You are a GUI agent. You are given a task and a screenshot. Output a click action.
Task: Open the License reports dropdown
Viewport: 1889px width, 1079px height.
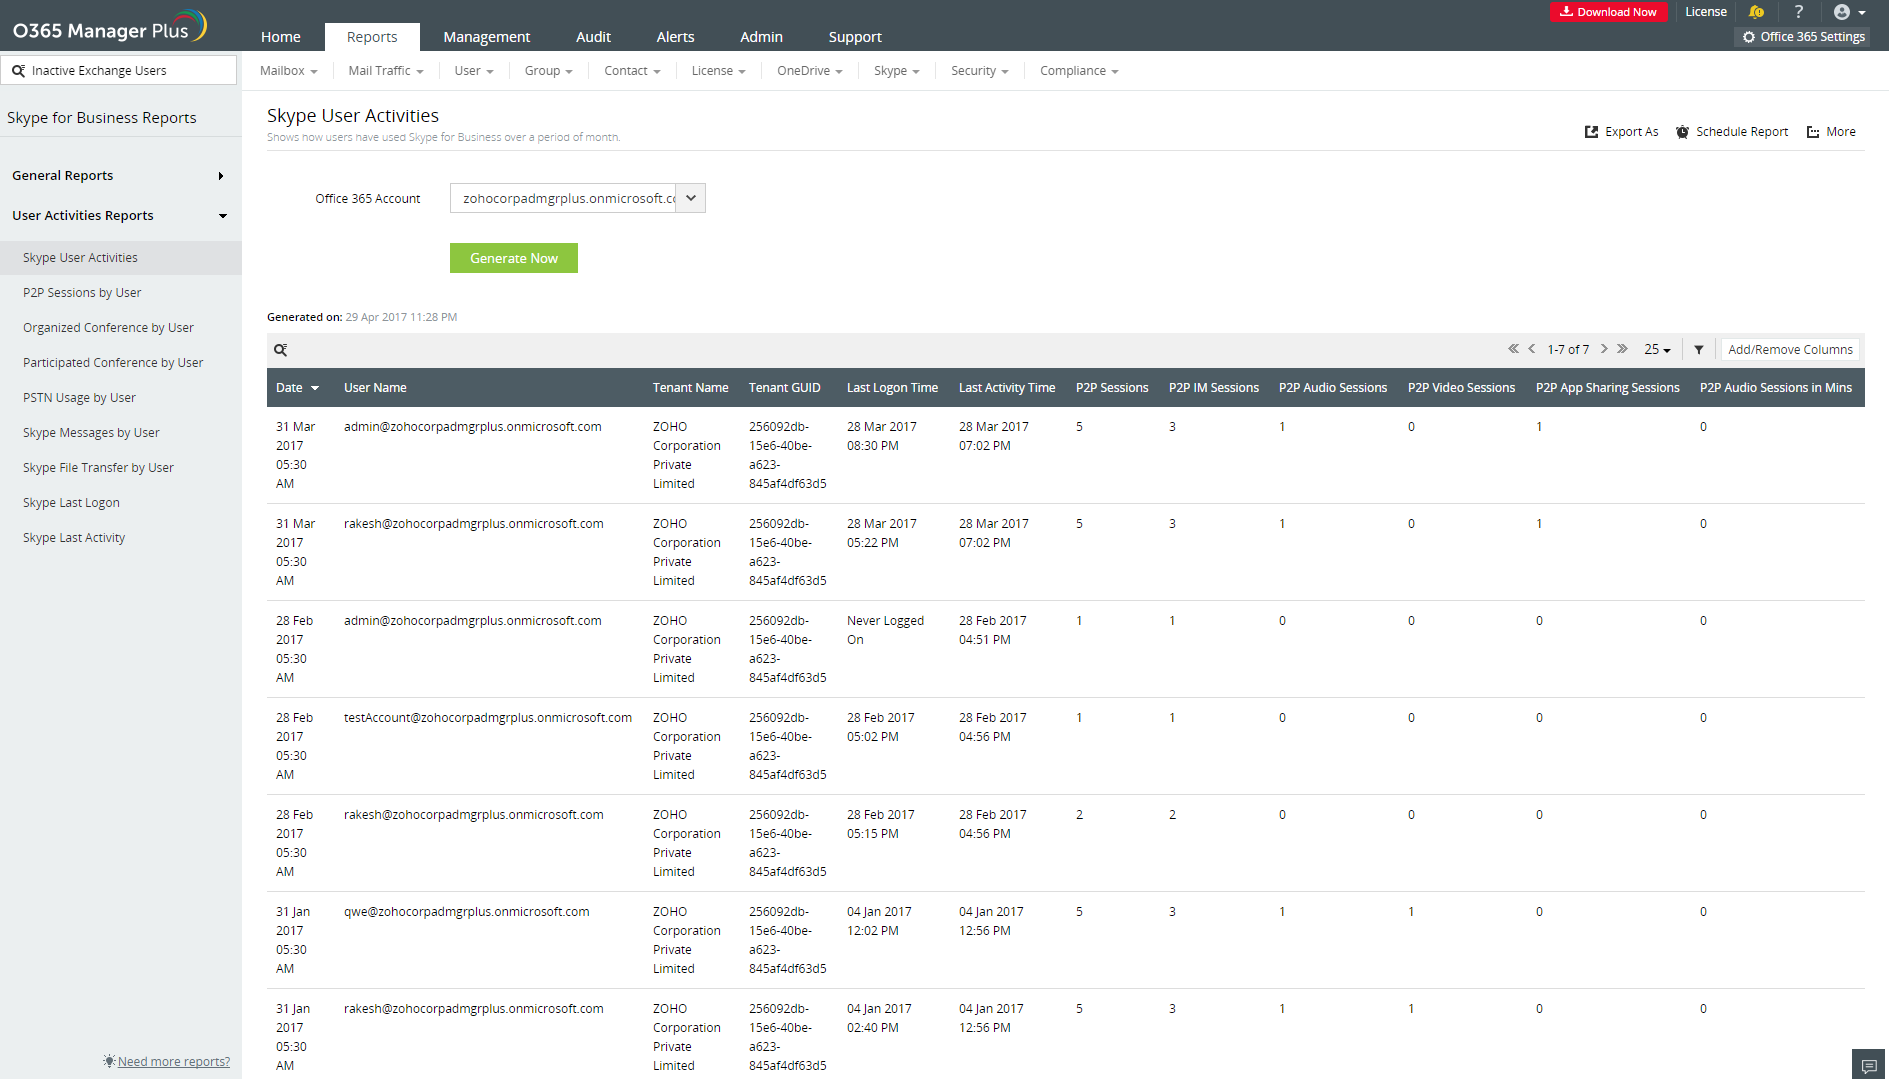click(x=718, y=71)
